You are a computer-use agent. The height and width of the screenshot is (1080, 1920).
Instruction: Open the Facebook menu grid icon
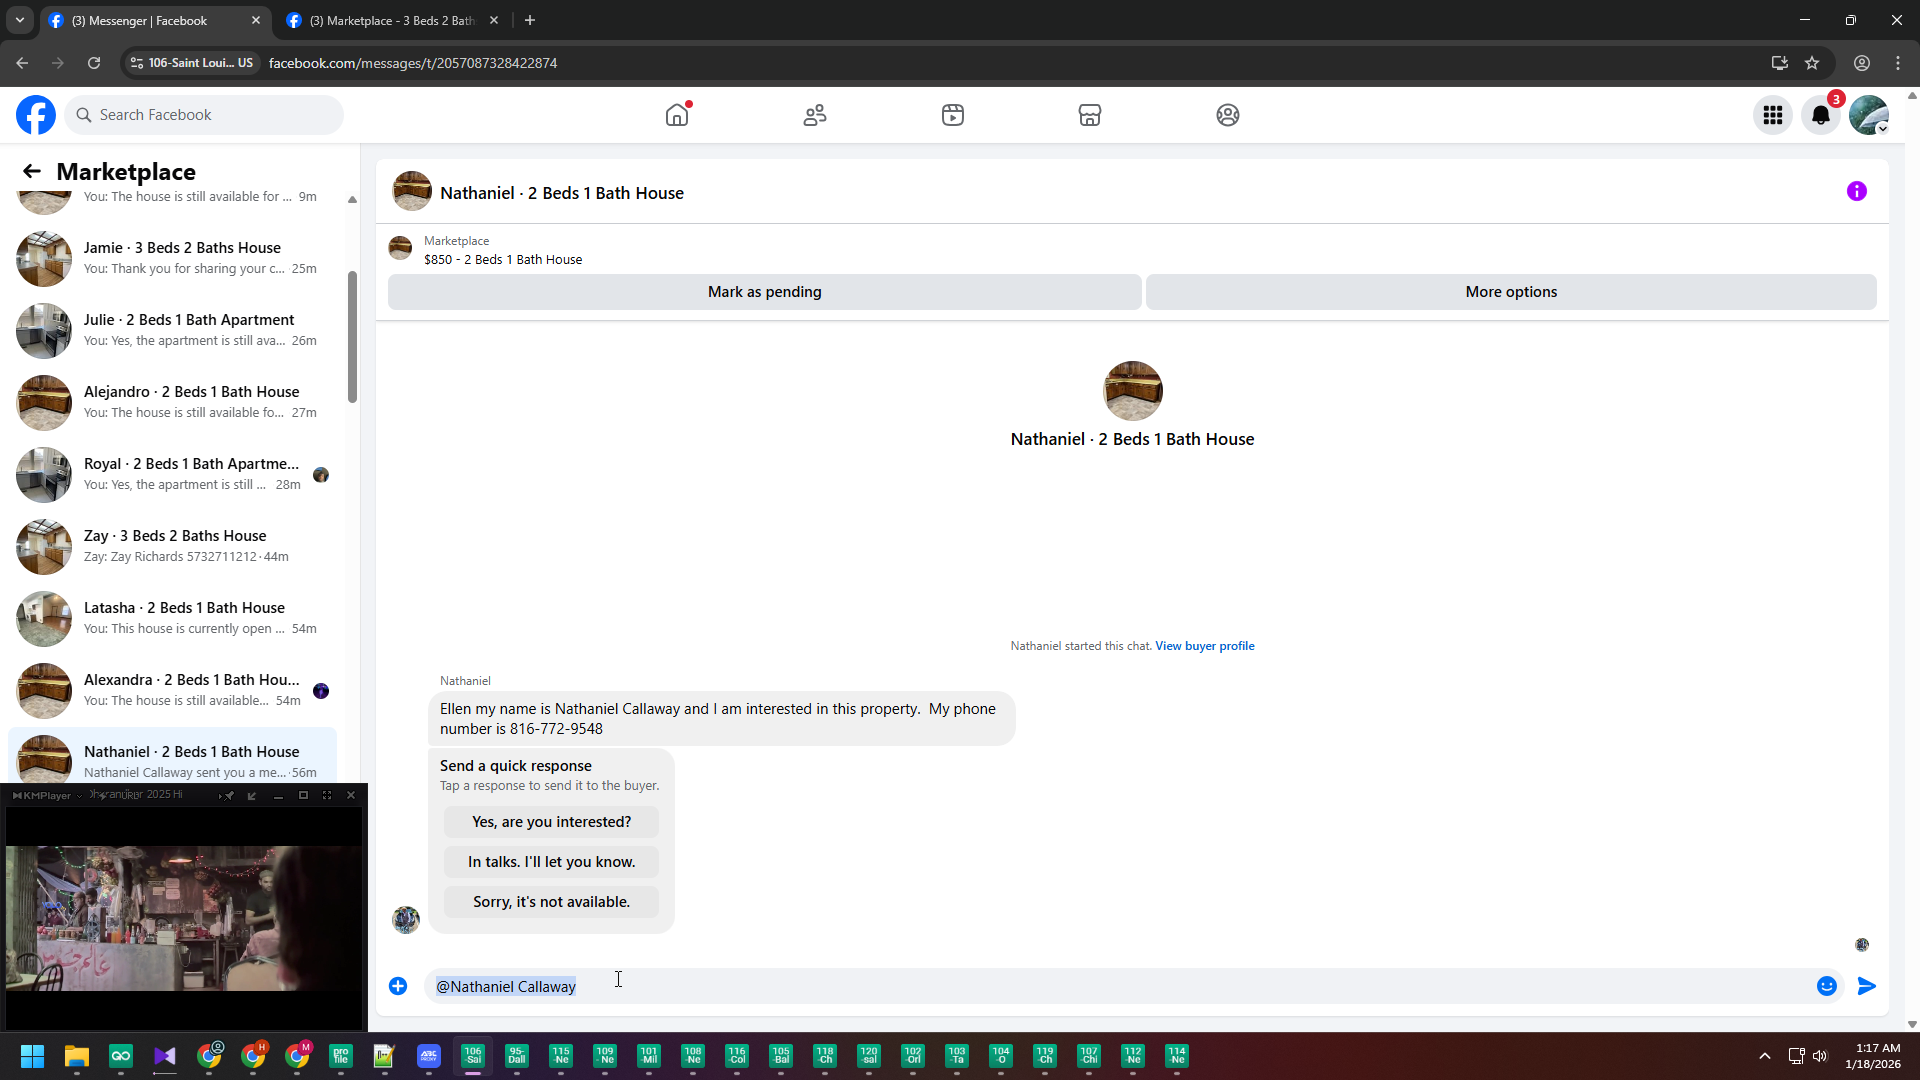point(1773,115)
